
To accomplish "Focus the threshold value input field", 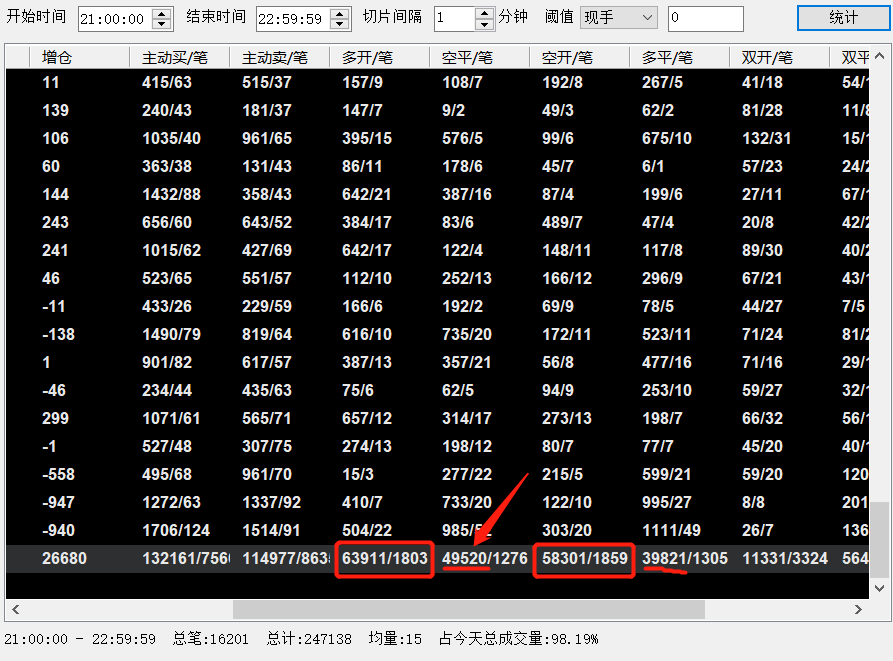I will 706,18.
